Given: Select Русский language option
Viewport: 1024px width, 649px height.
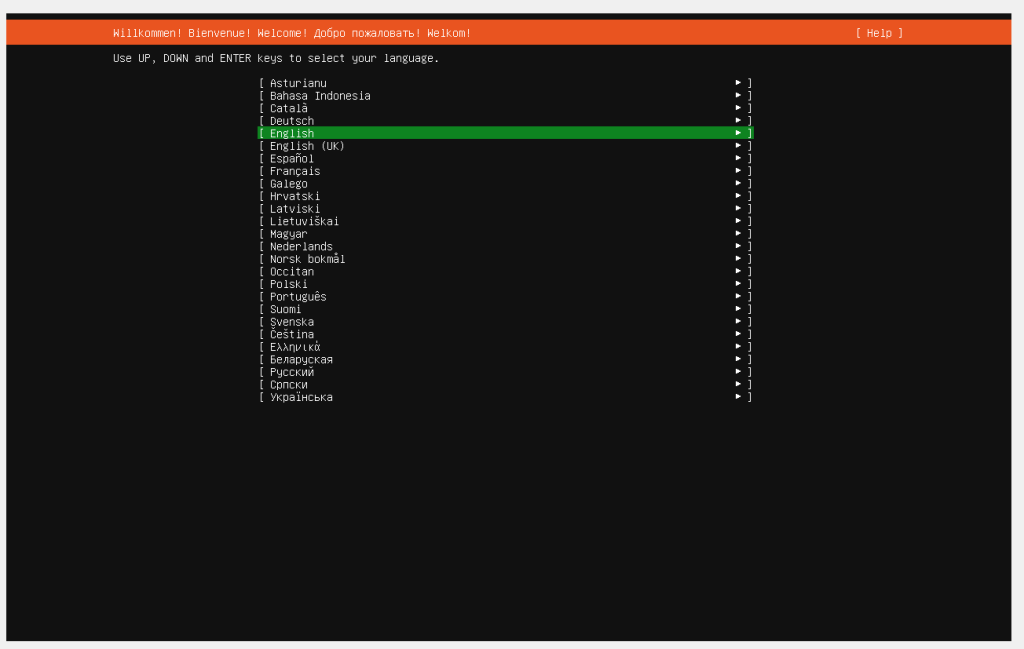Looking at the screenshot, I should point(292,372).
